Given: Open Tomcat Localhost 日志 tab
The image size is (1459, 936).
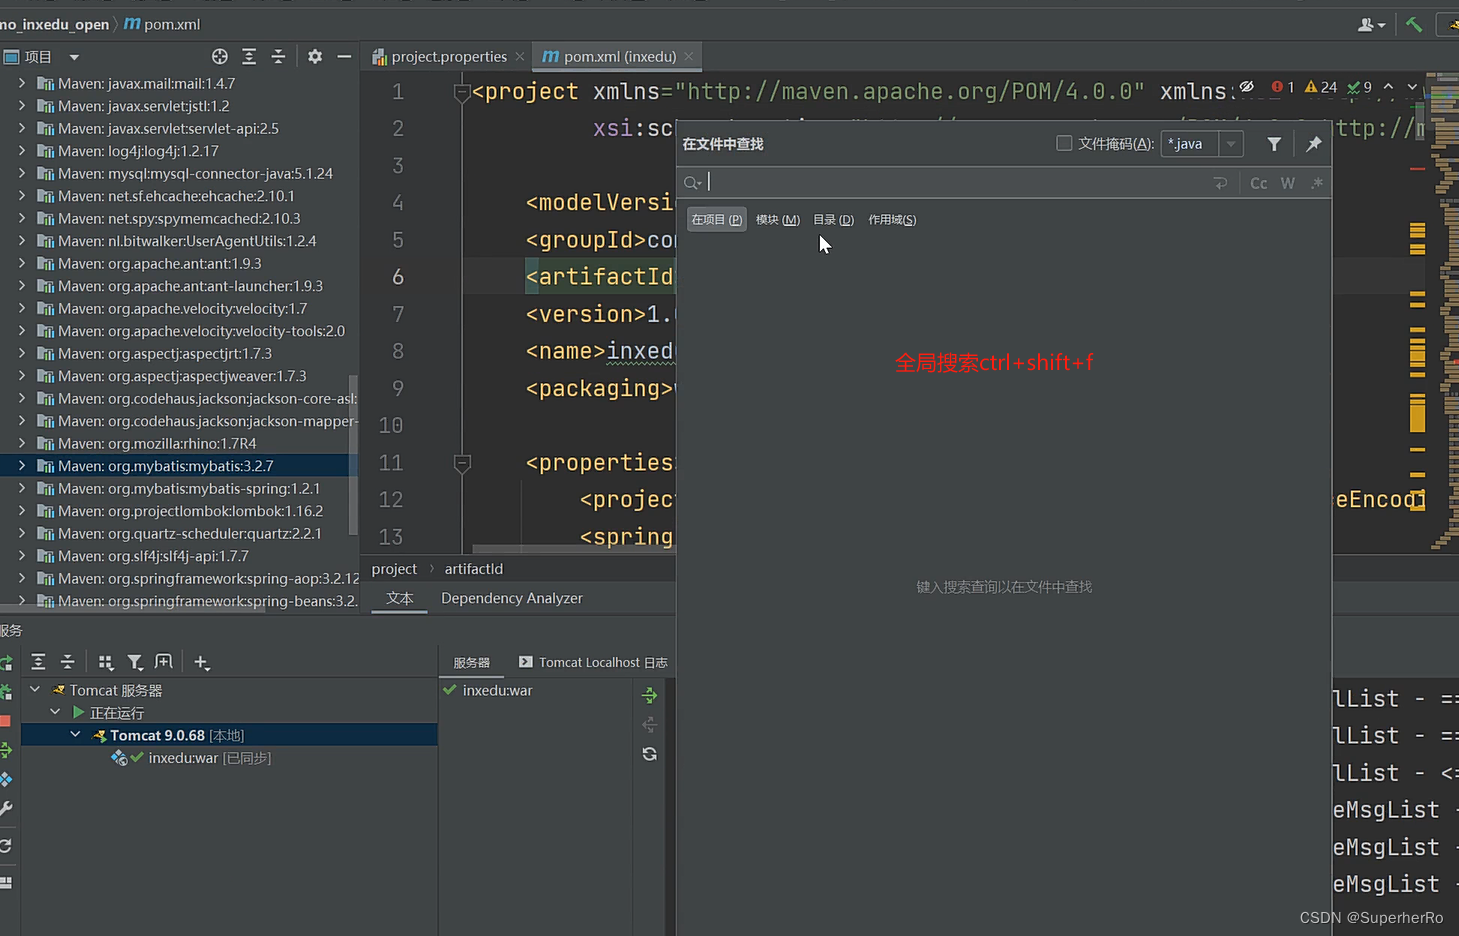Looking at the screenshot, I should click(x=593, y=663).
